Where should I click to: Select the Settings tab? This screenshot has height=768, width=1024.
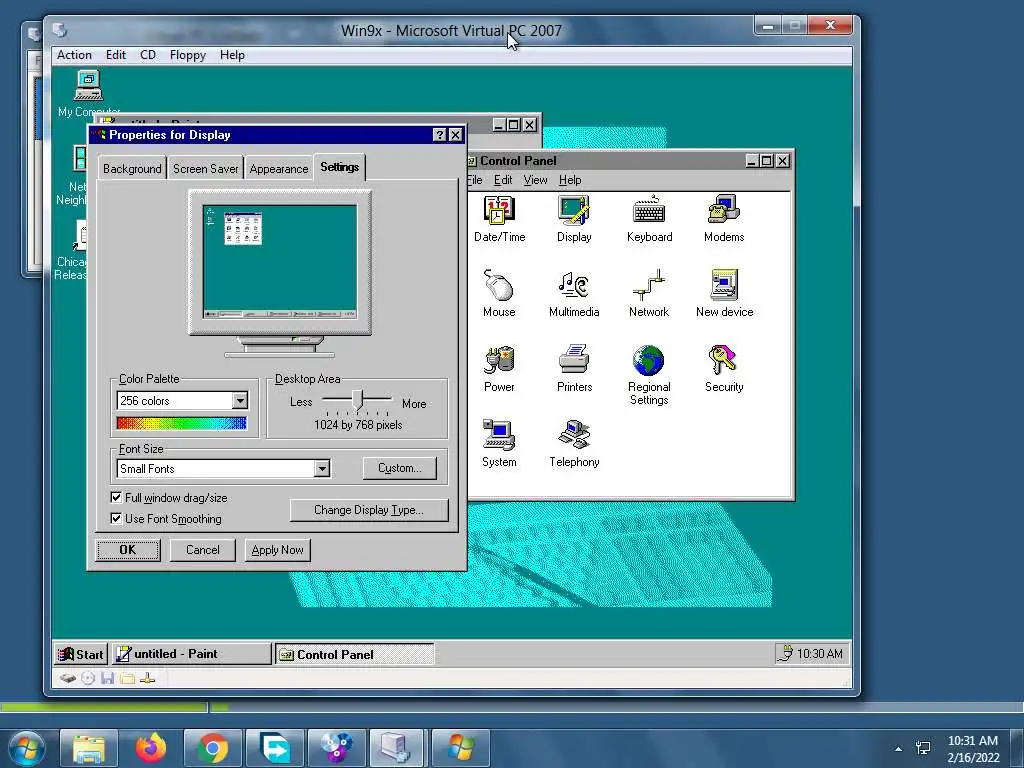[x=340, y=167]
